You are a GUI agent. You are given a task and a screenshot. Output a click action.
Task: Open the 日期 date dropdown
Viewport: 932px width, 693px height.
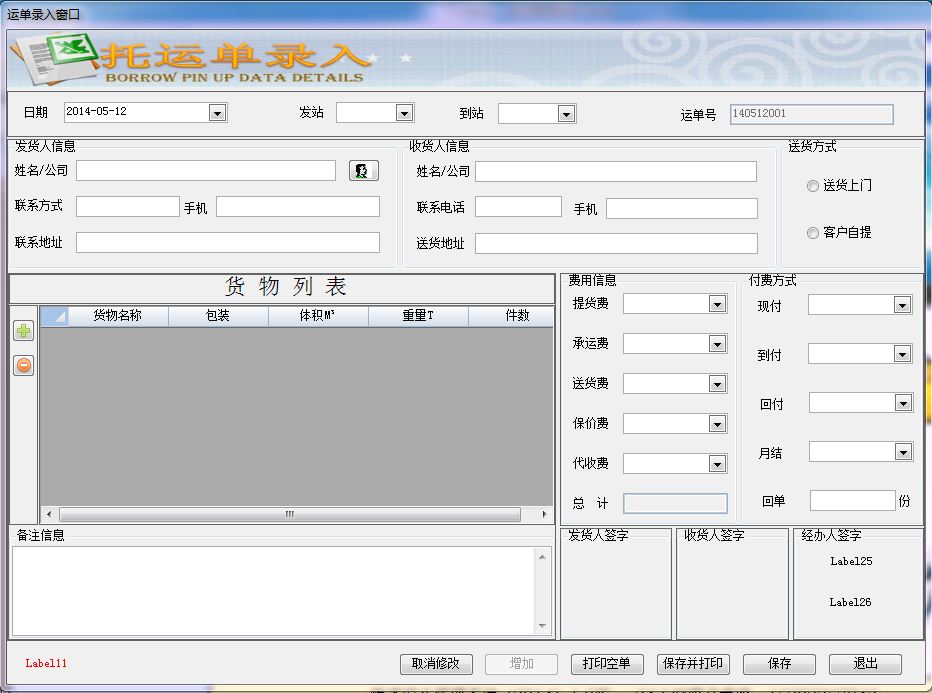pos(218,113)
